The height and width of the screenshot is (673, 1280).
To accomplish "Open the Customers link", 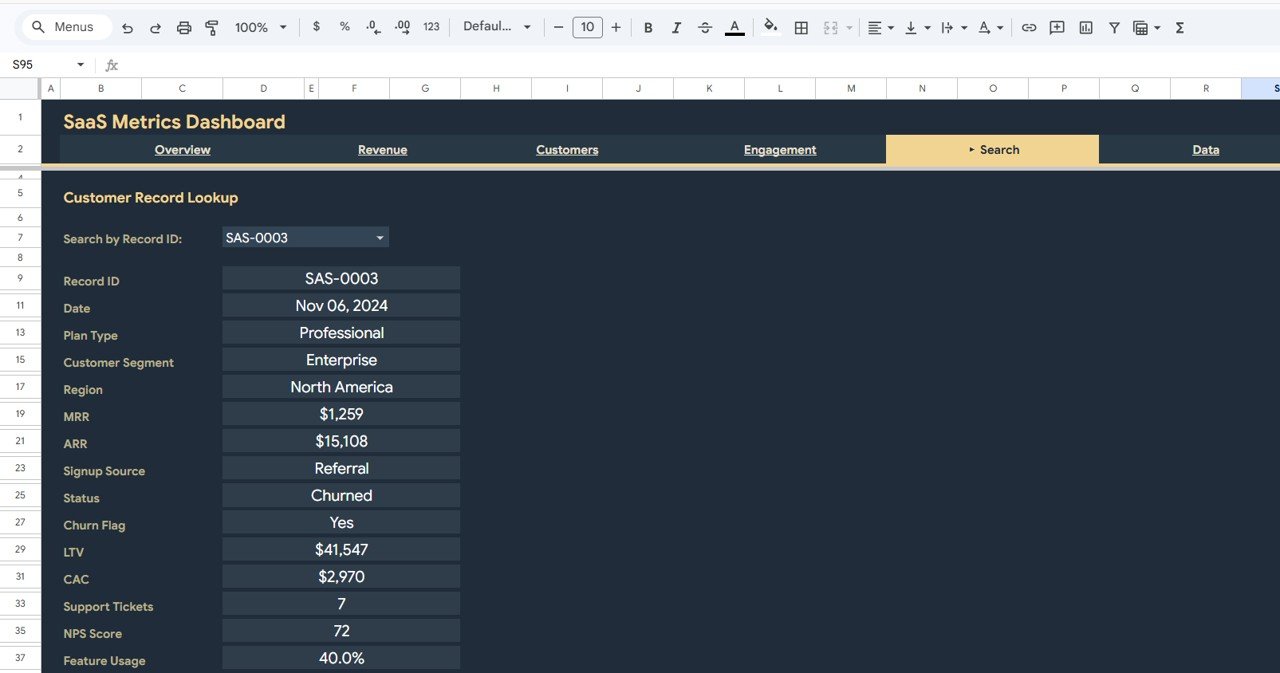I will click(567, 149).
